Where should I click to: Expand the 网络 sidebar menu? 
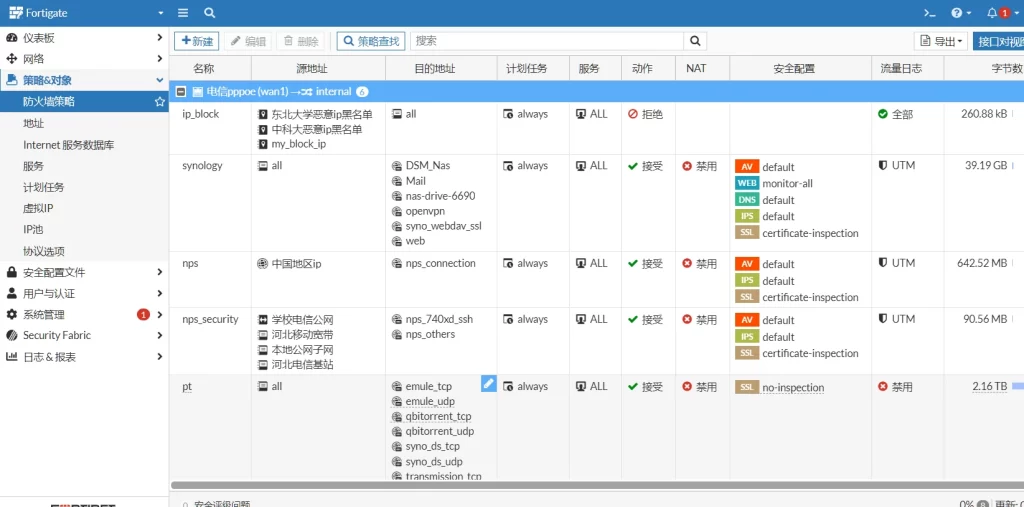[x=84, y=59]
